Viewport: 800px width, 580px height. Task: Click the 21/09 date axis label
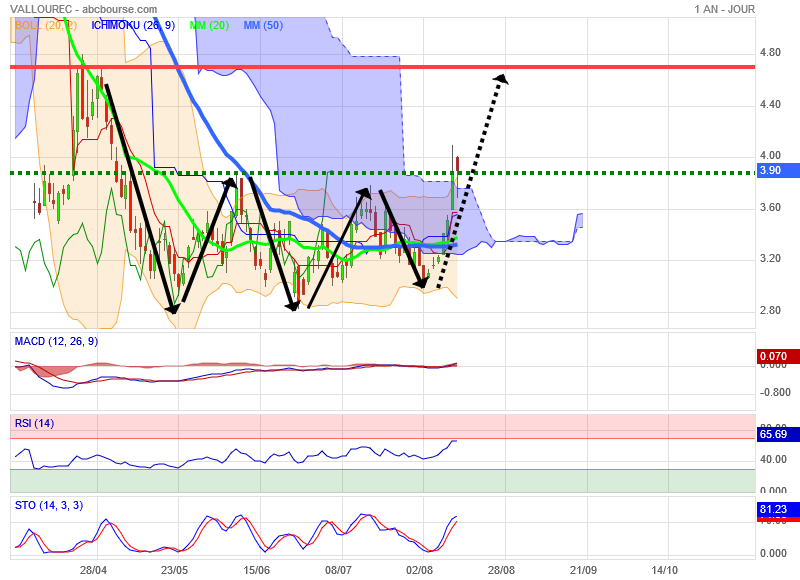coord(583,570)
